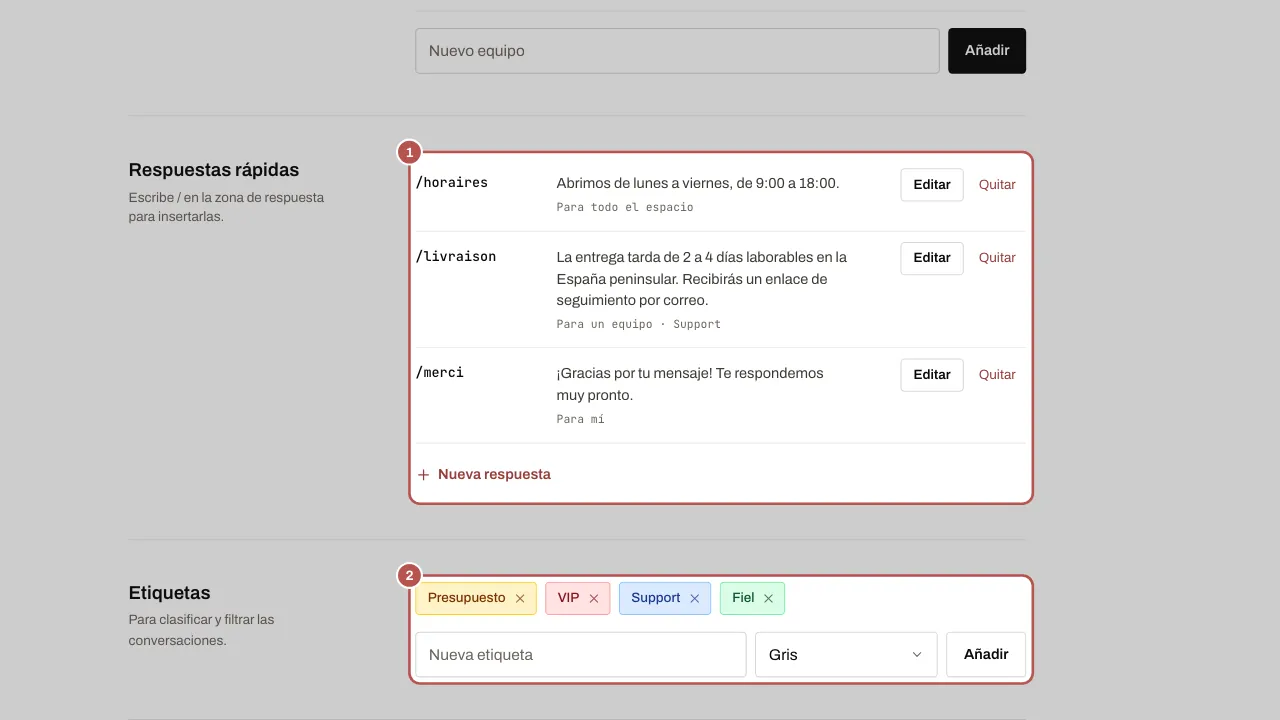Click 'Abrimos de lunes a viernes' reply text
The image size is (1280, 720).
click(x=698, y=184)
